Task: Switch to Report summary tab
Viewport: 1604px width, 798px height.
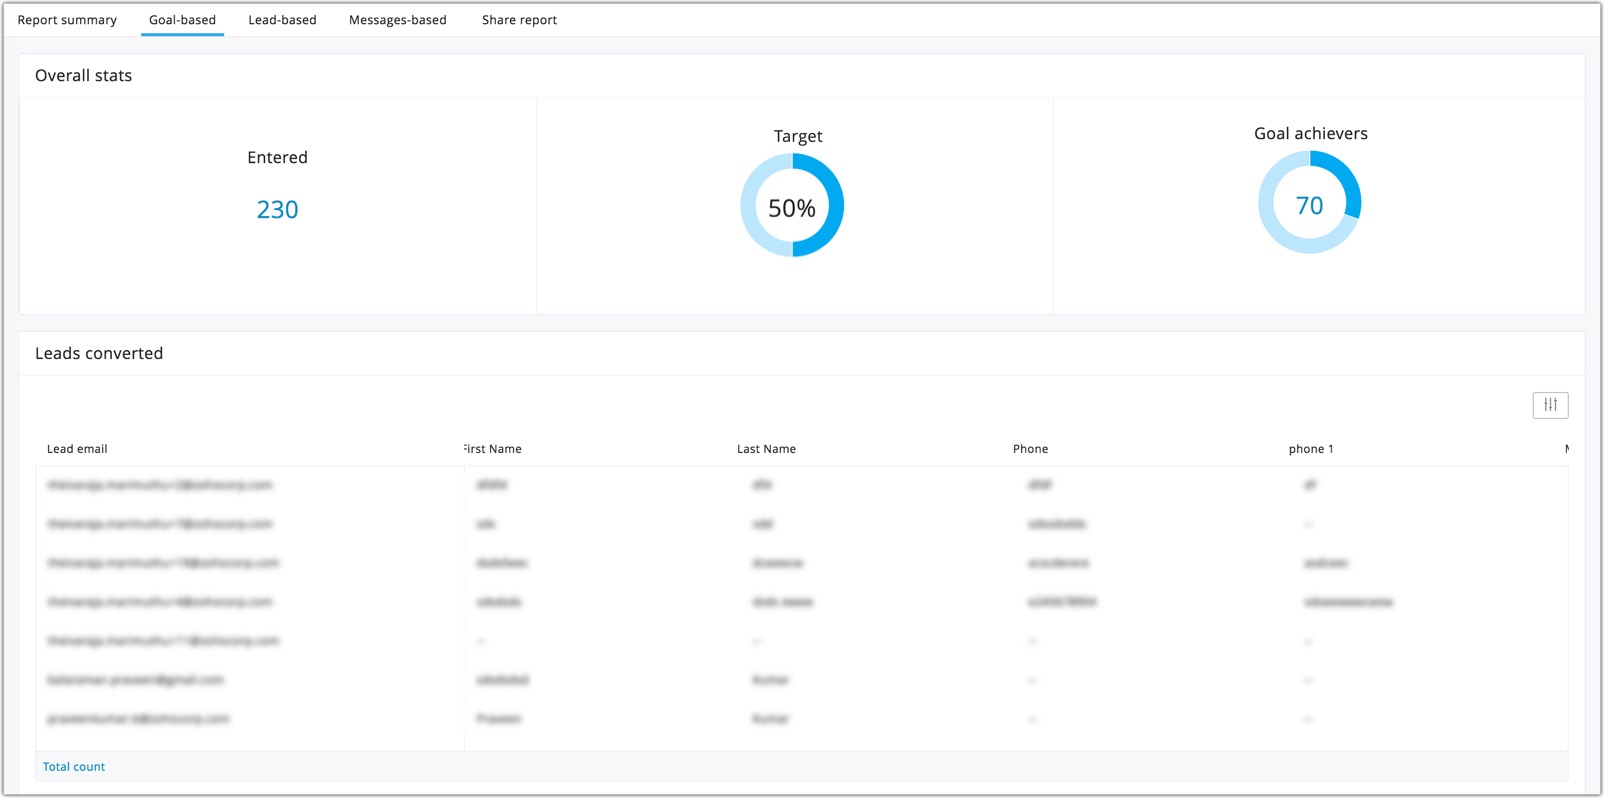Action: [x=67, y=20]
